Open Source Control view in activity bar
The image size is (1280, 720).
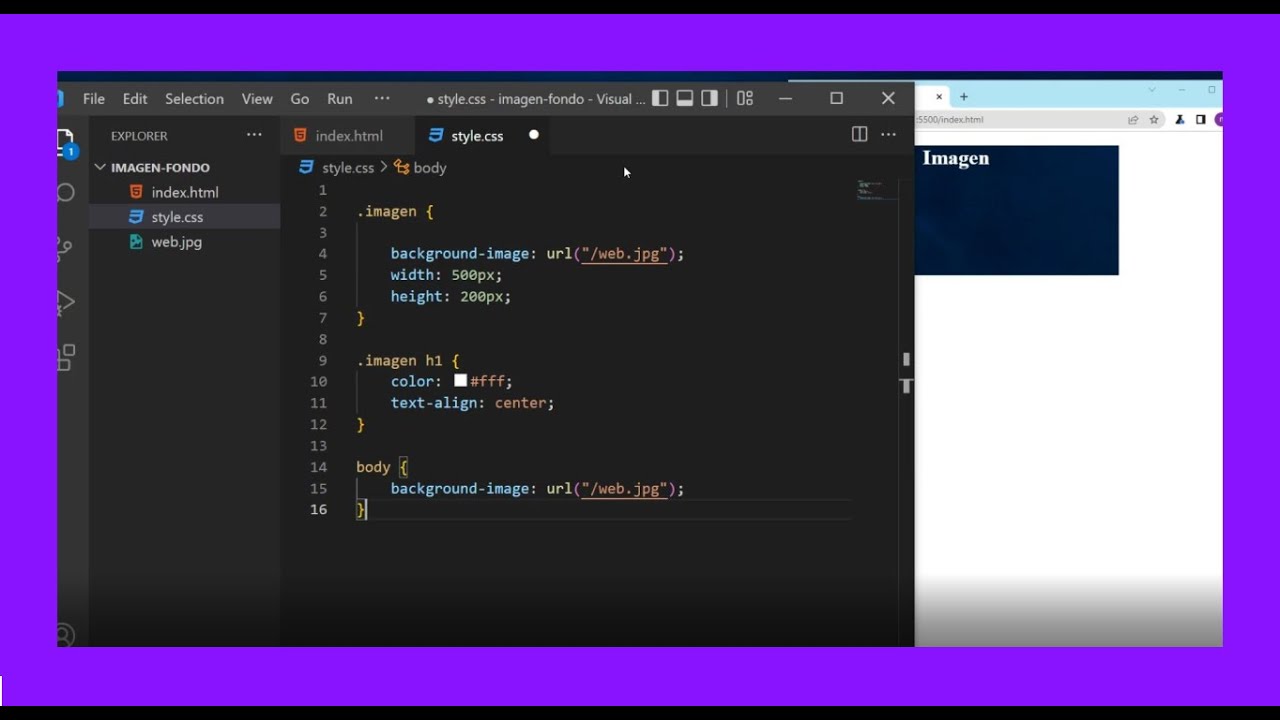65,248
